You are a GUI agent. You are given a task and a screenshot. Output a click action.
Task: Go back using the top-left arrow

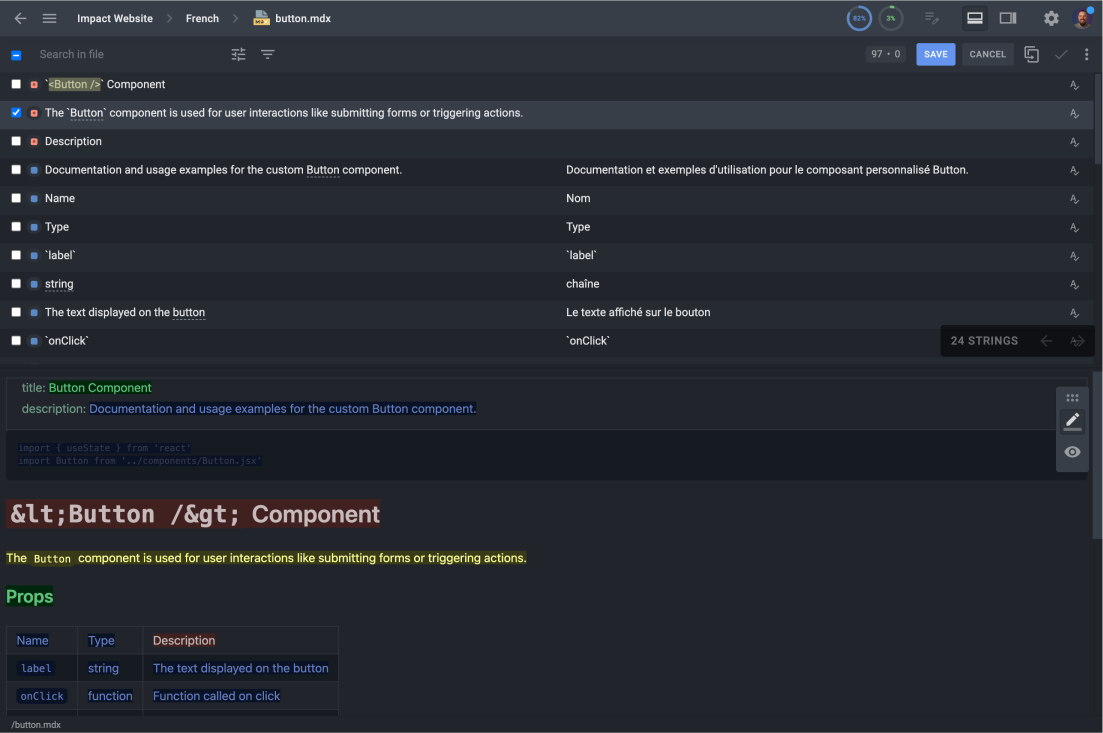click(20, 18)
